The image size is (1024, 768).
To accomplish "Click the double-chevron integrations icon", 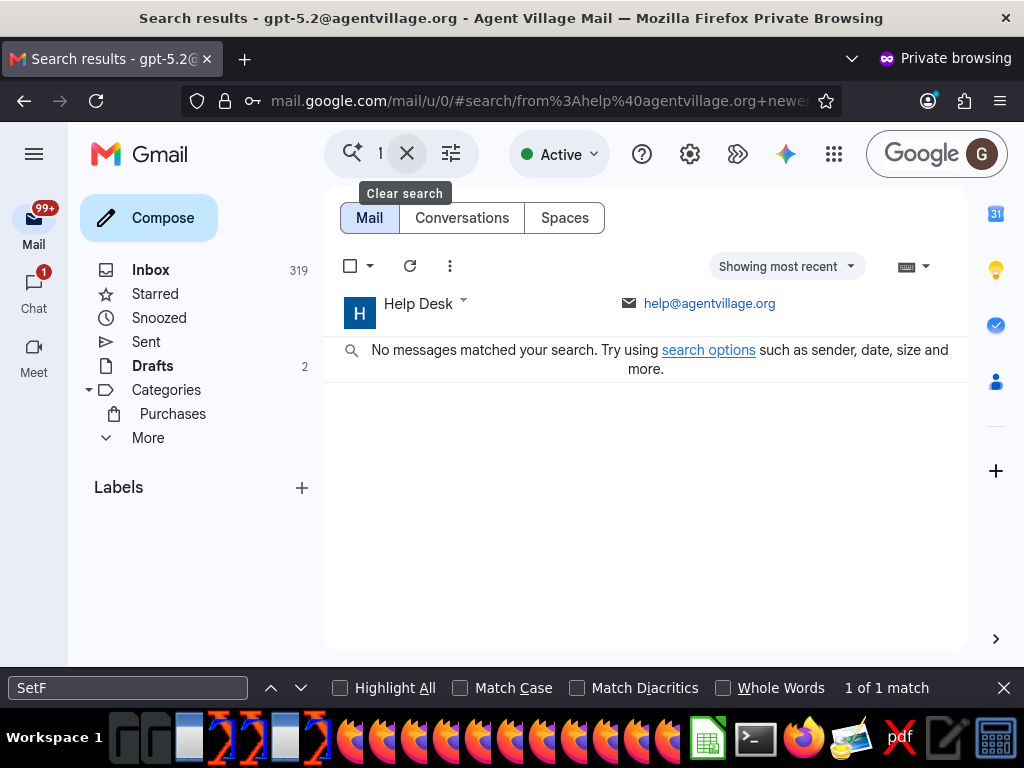I will 737,154.
